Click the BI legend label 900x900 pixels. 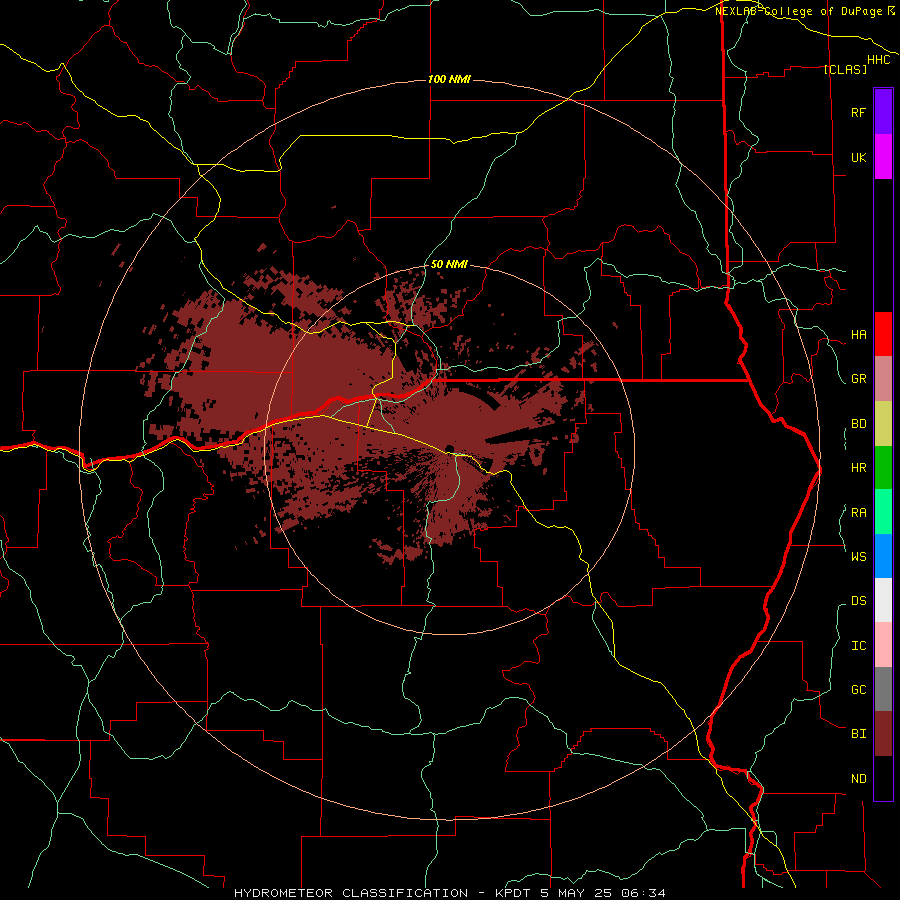[x=858, y=734]
